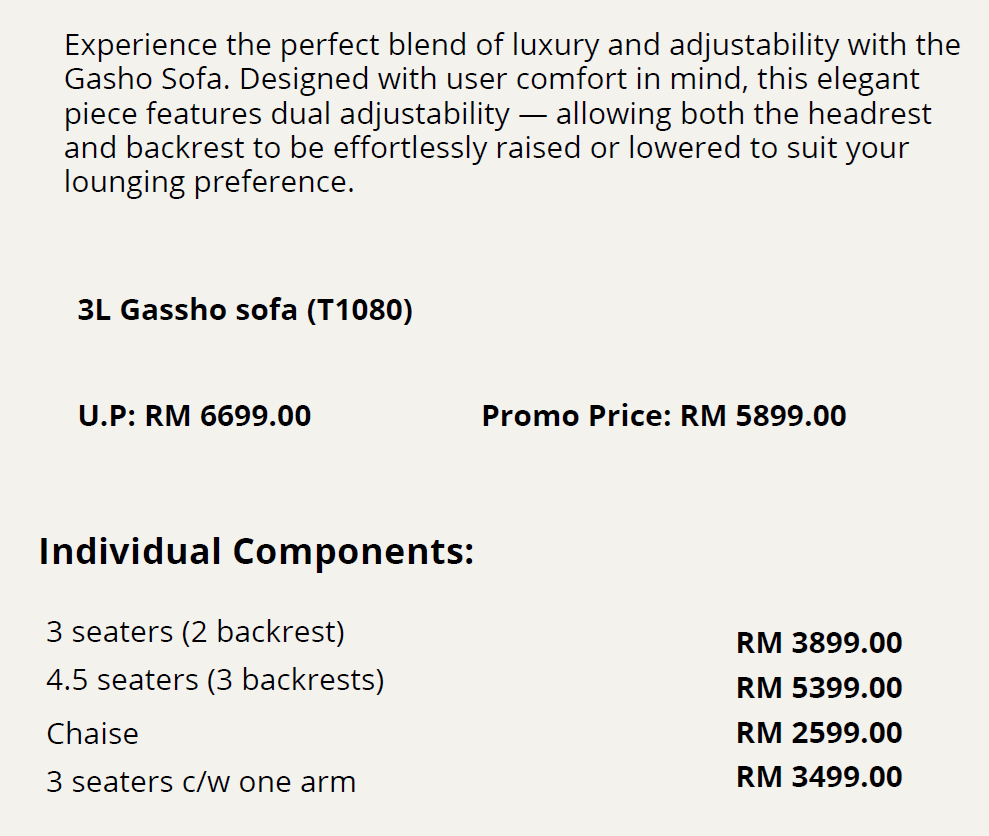989x836 pixels.
Task: Select the "3 seaters c/w one arm" item
Action: (200, 781)
